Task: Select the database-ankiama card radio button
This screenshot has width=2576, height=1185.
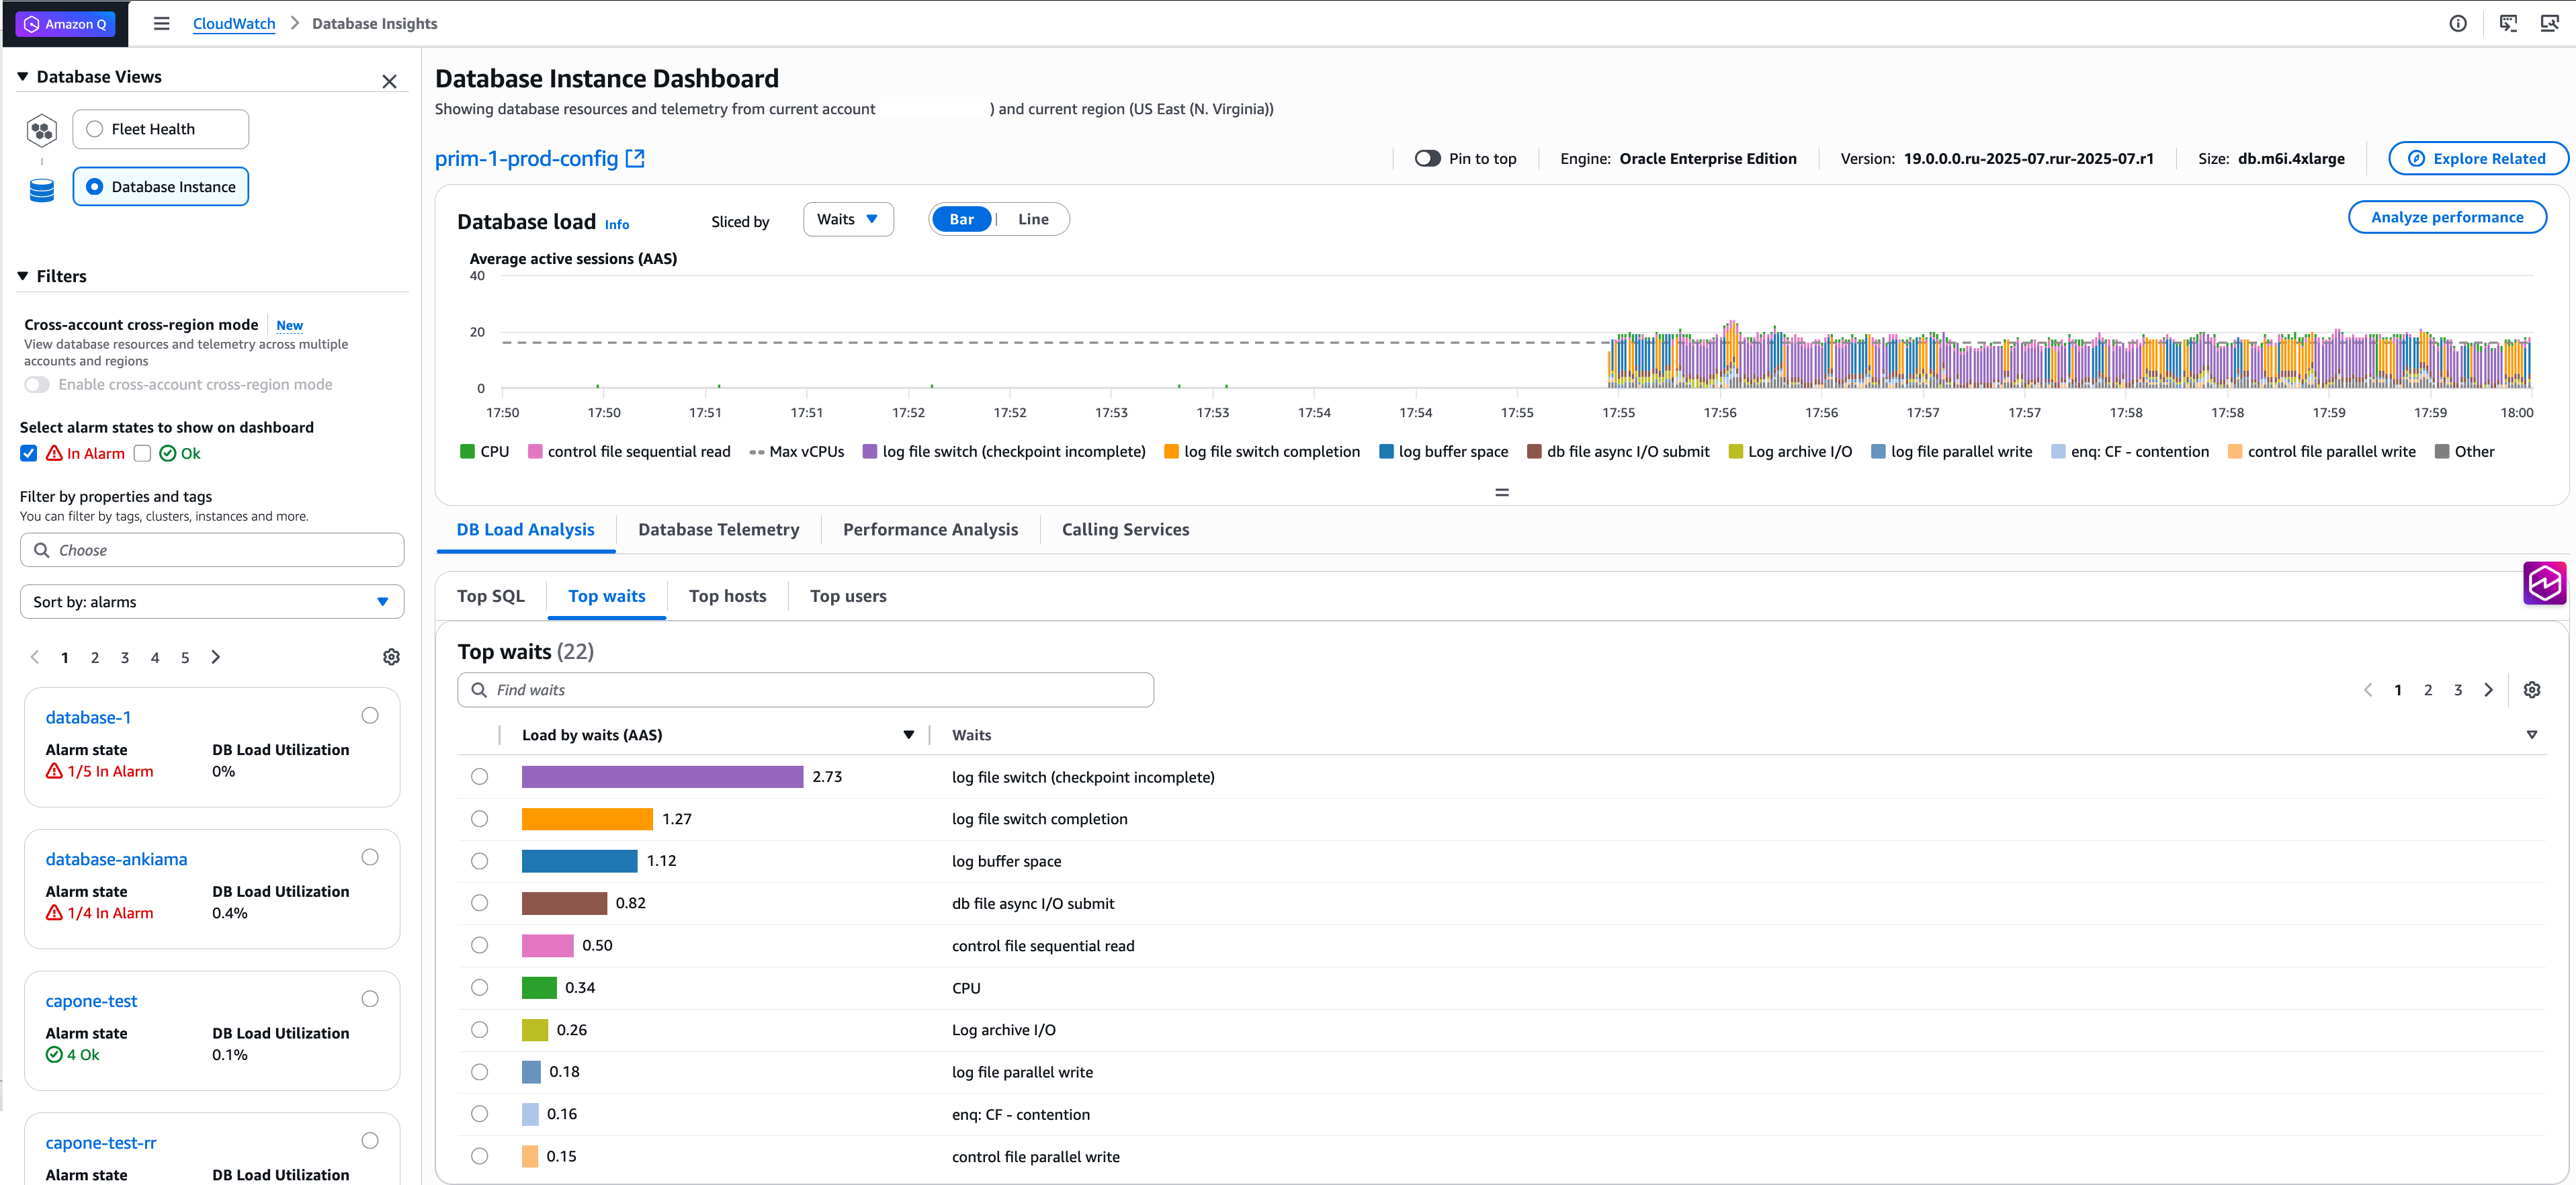Action: [370, 857]
